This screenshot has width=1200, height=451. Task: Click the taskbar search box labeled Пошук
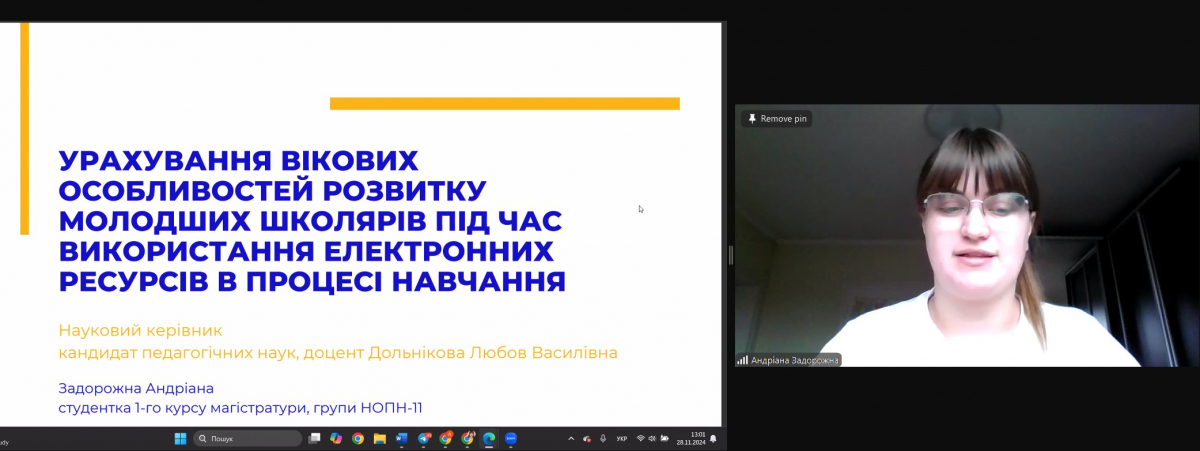click(248, 438)
